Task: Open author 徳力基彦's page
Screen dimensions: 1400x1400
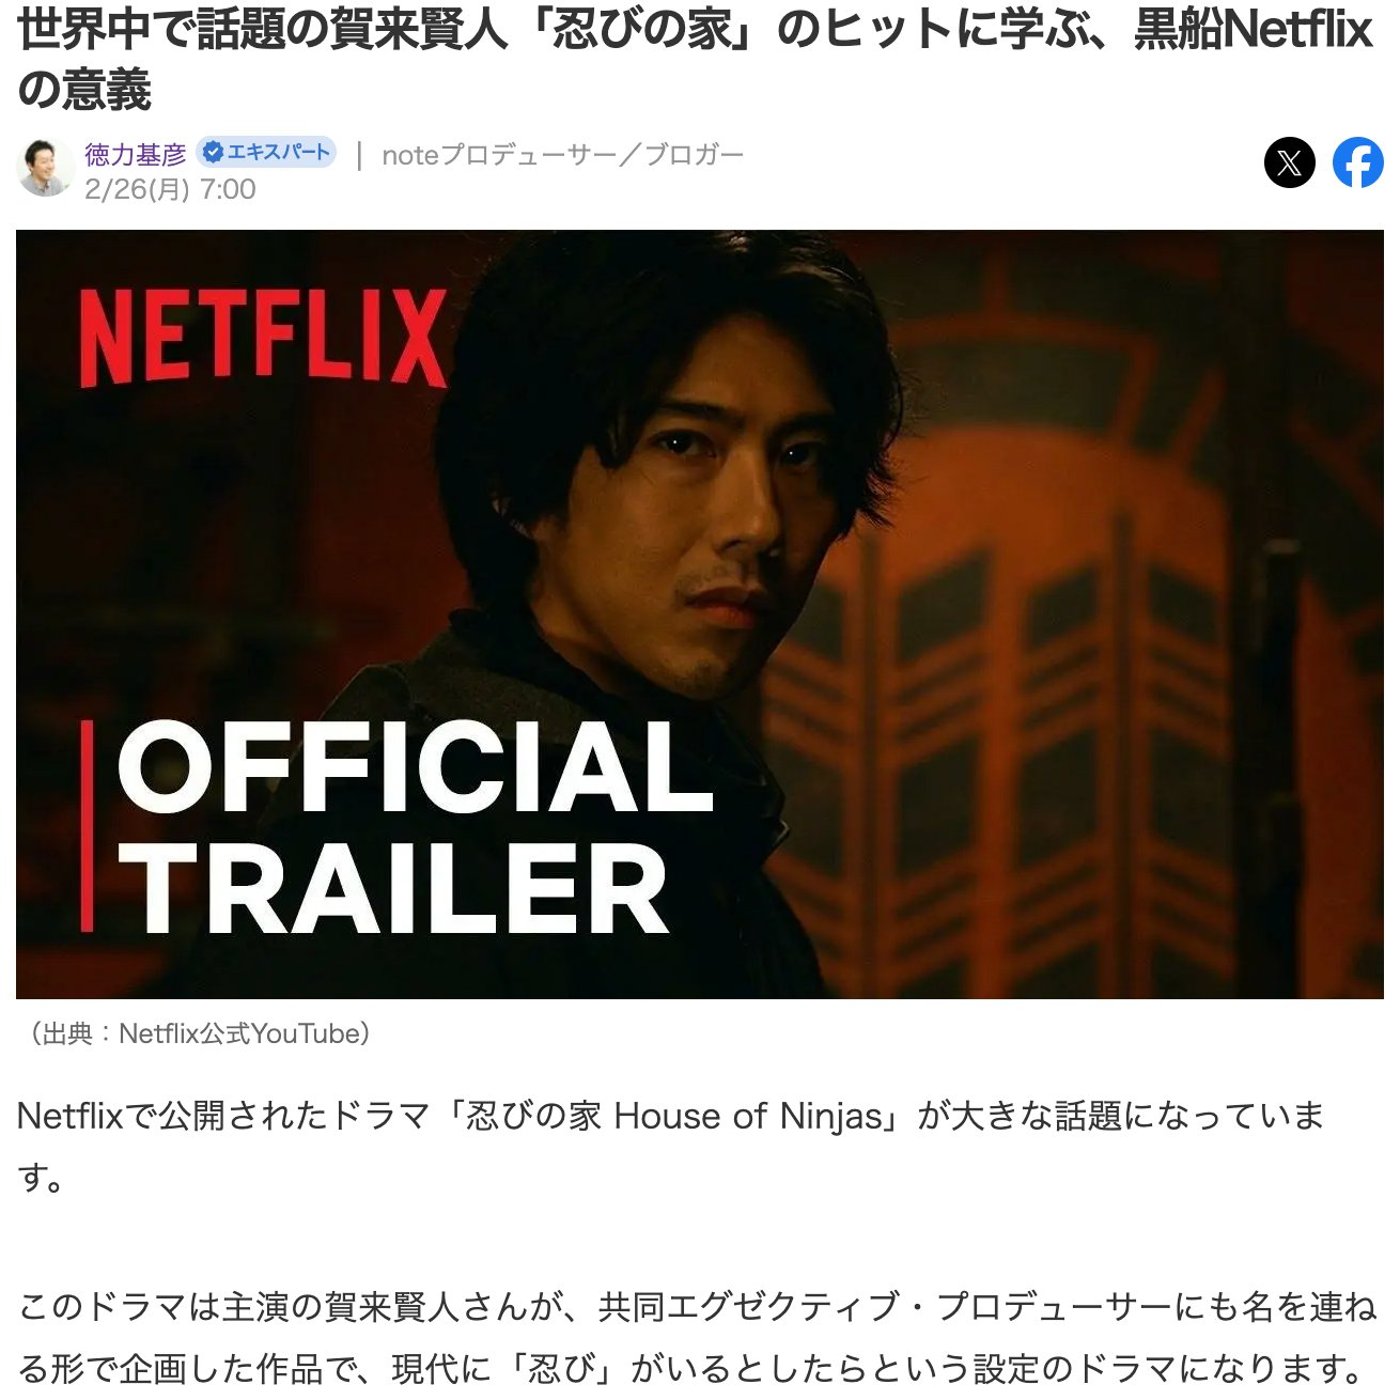Action: (x=135, y=154)
